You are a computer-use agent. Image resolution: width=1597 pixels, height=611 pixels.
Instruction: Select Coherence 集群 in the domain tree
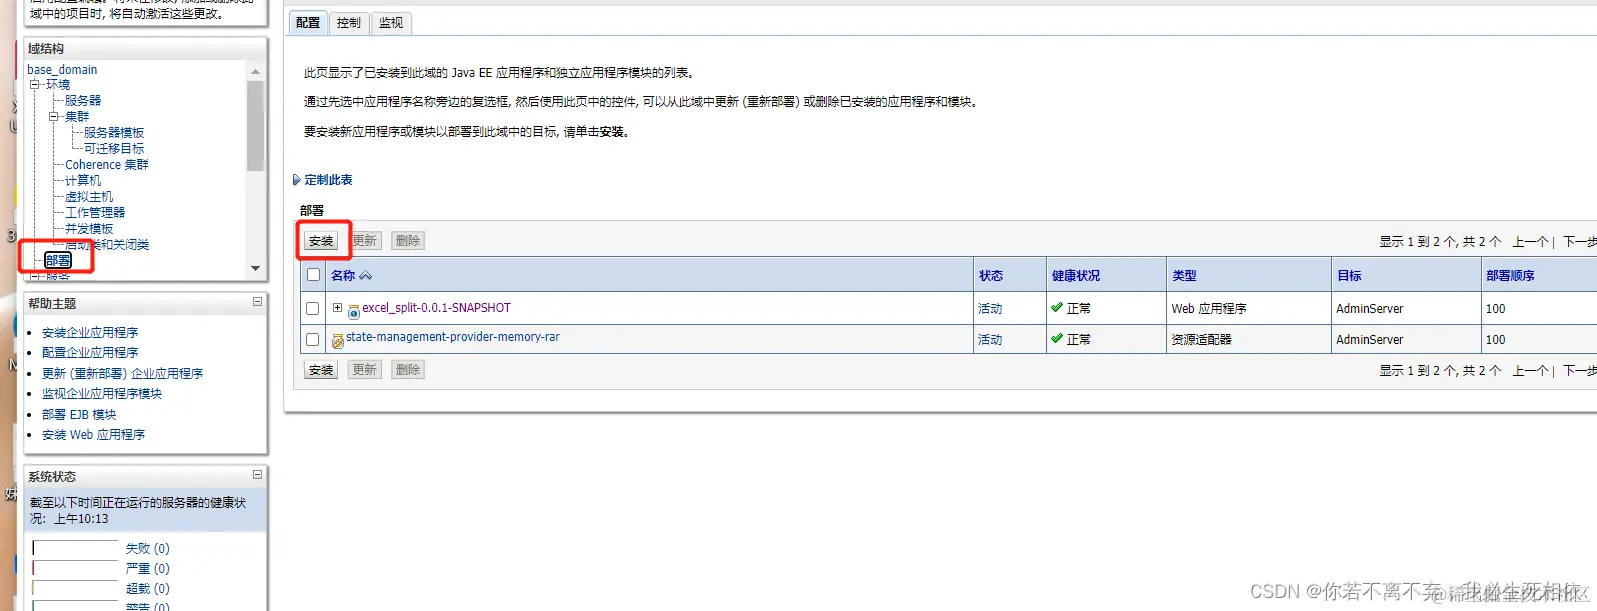pyautogui.click(x=107, y=165)
